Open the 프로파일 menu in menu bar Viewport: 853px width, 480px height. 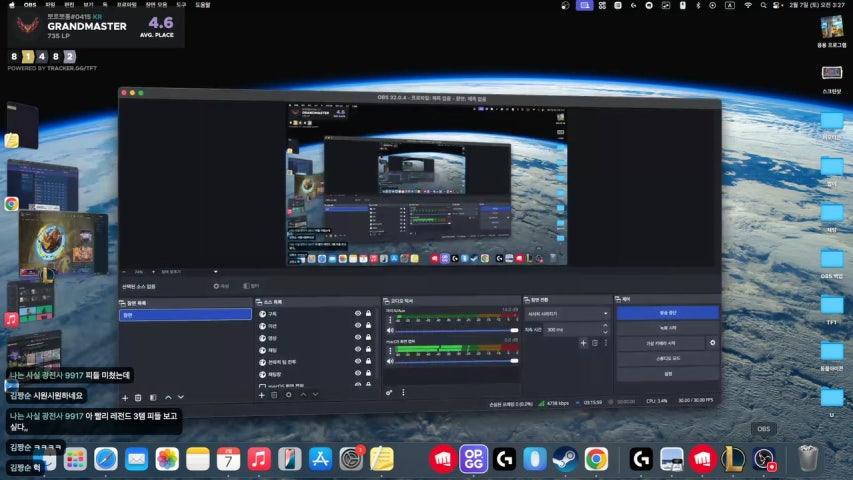127,5
